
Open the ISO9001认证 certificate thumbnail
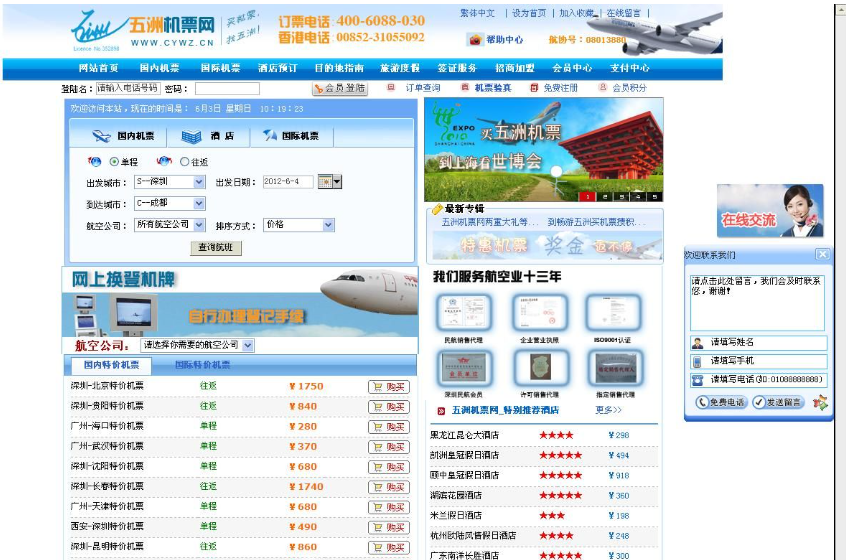click(x=612, y=312)
